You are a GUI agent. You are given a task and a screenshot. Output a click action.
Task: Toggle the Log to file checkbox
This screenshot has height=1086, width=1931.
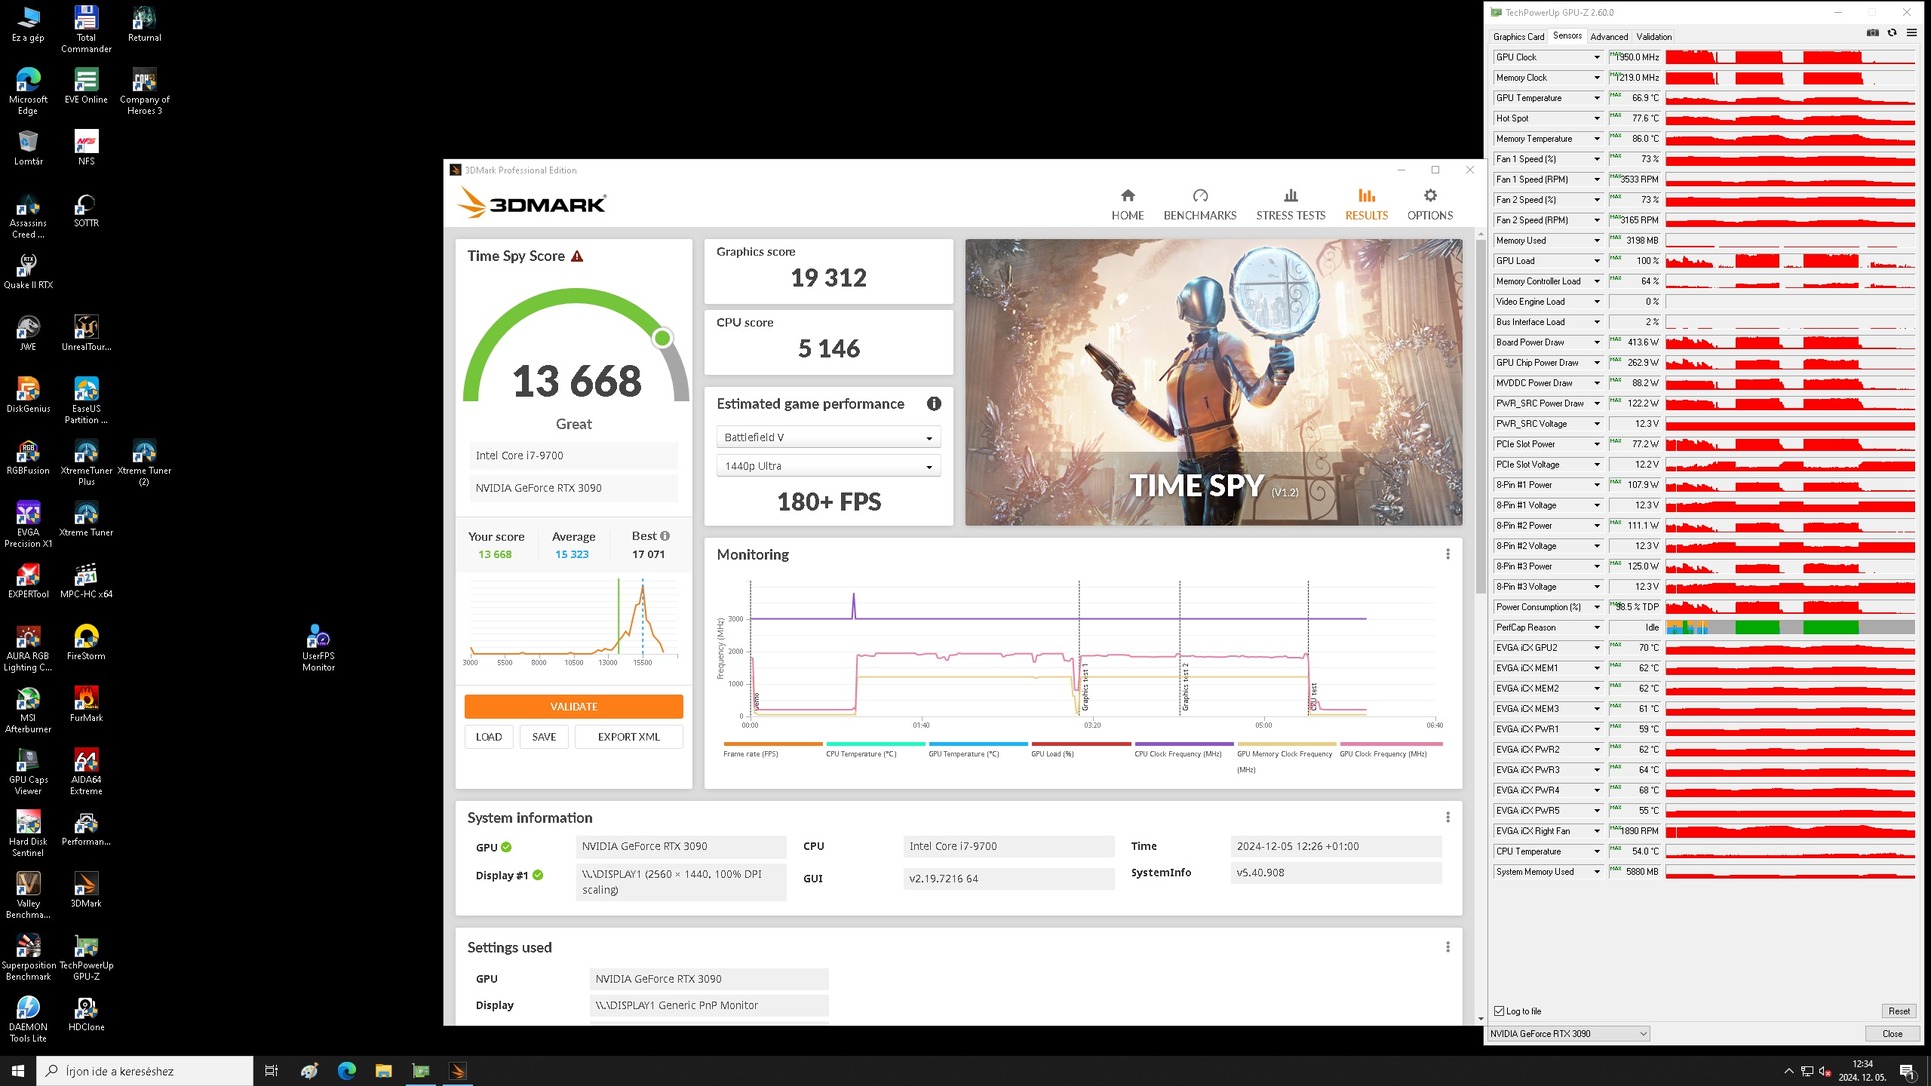[1499, 1011]
